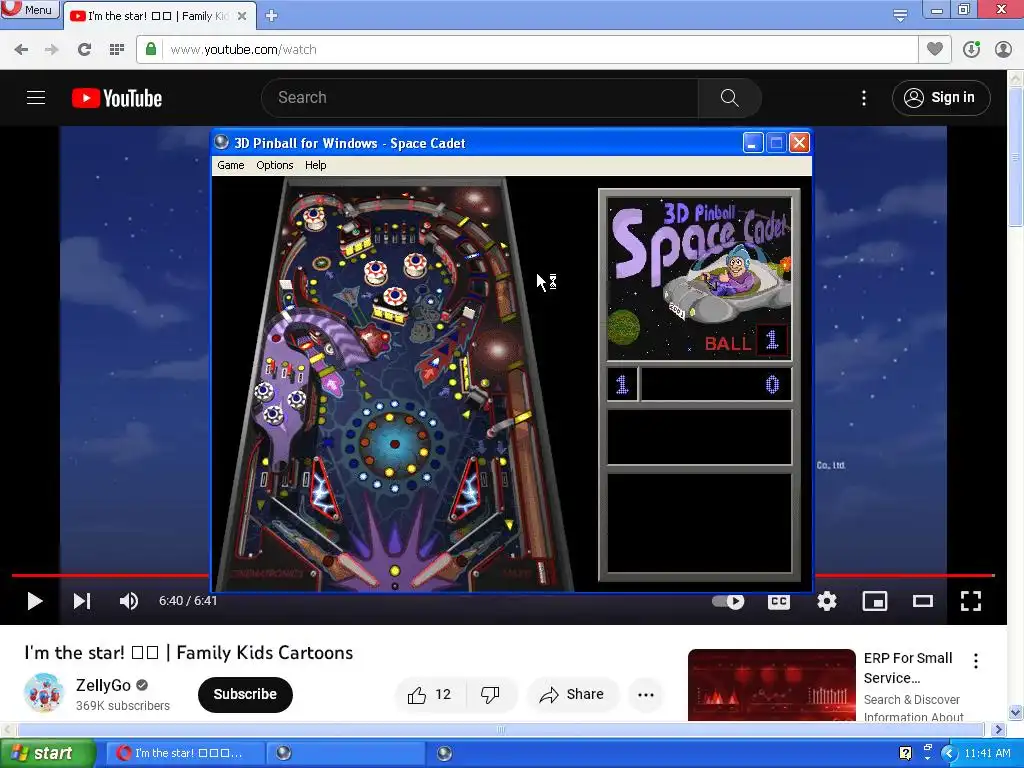Open the Options menu in 3D Pinball
The width and height of the screenshot is (1024, 768).
[274, 165]
